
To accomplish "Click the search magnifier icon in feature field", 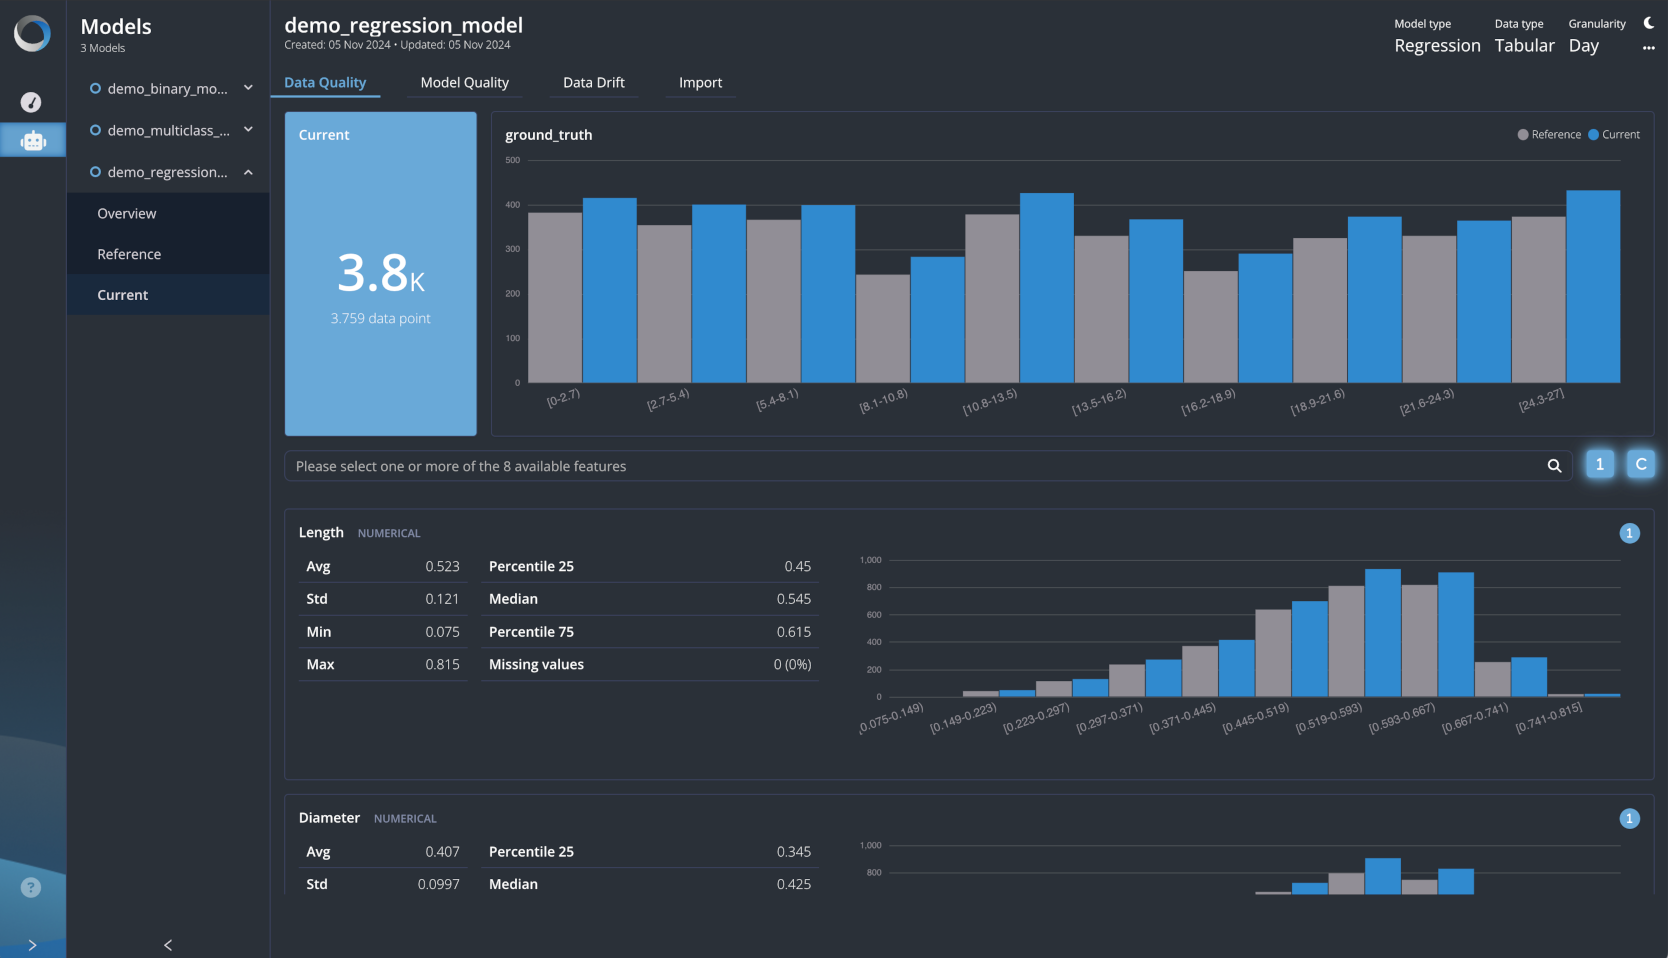I will [1554, 466].
